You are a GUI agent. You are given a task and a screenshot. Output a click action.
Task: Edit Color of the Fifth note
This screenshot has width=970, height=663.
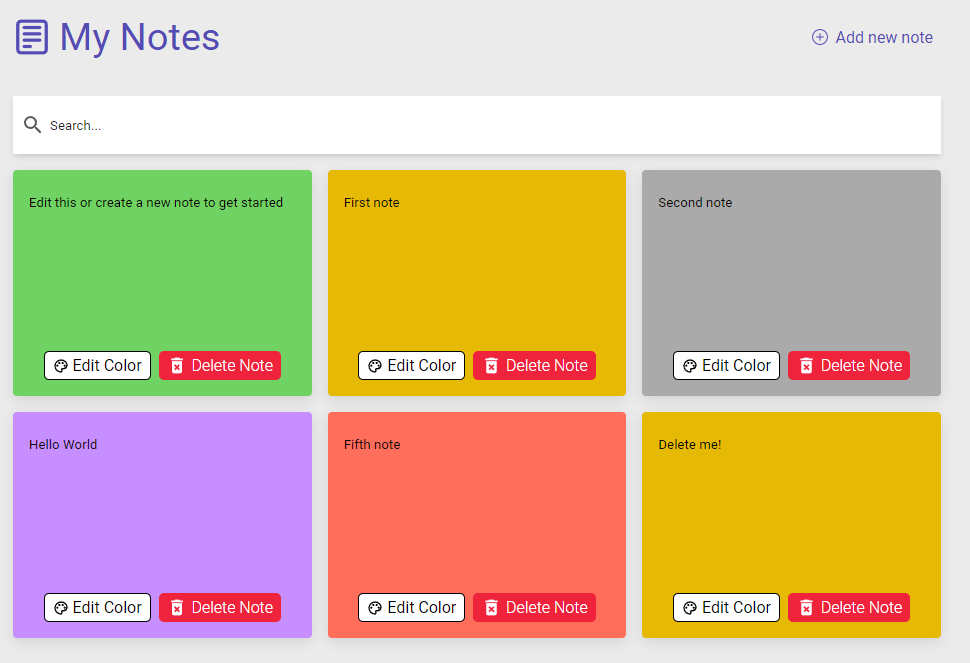pyautogui.click(x=411, y=608)
